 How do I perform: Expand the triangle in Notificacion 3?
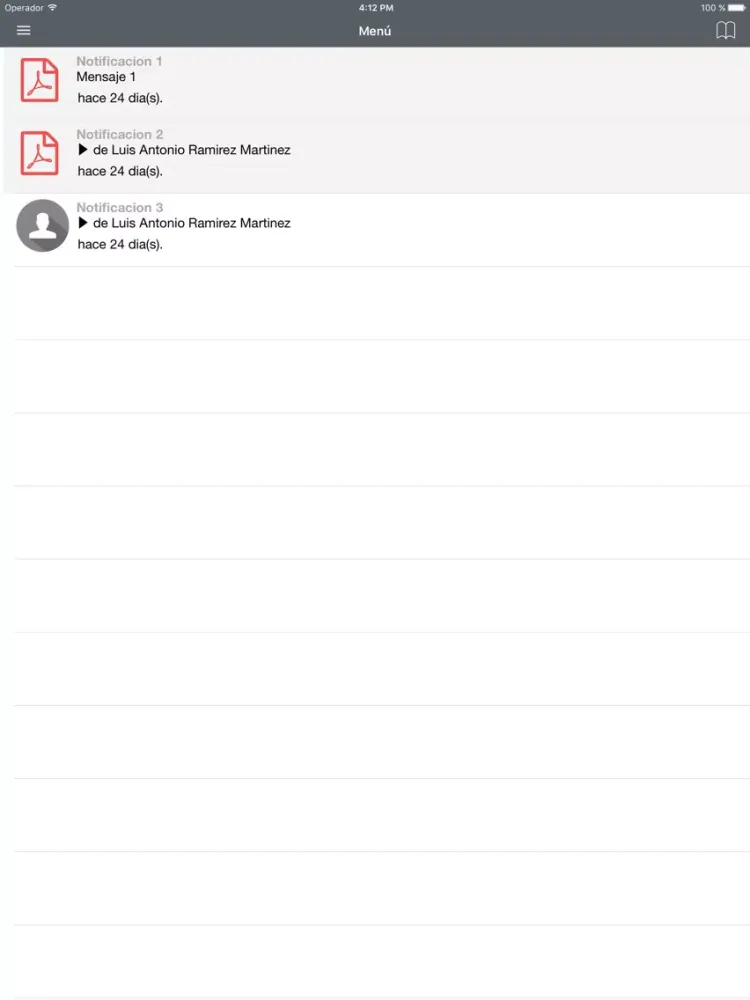pos(82,223)
